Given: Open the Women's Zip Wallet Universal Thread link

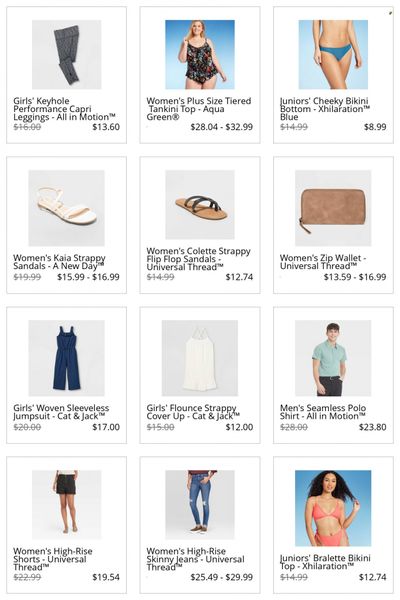Looking at the screenshot, I should 323,262.
